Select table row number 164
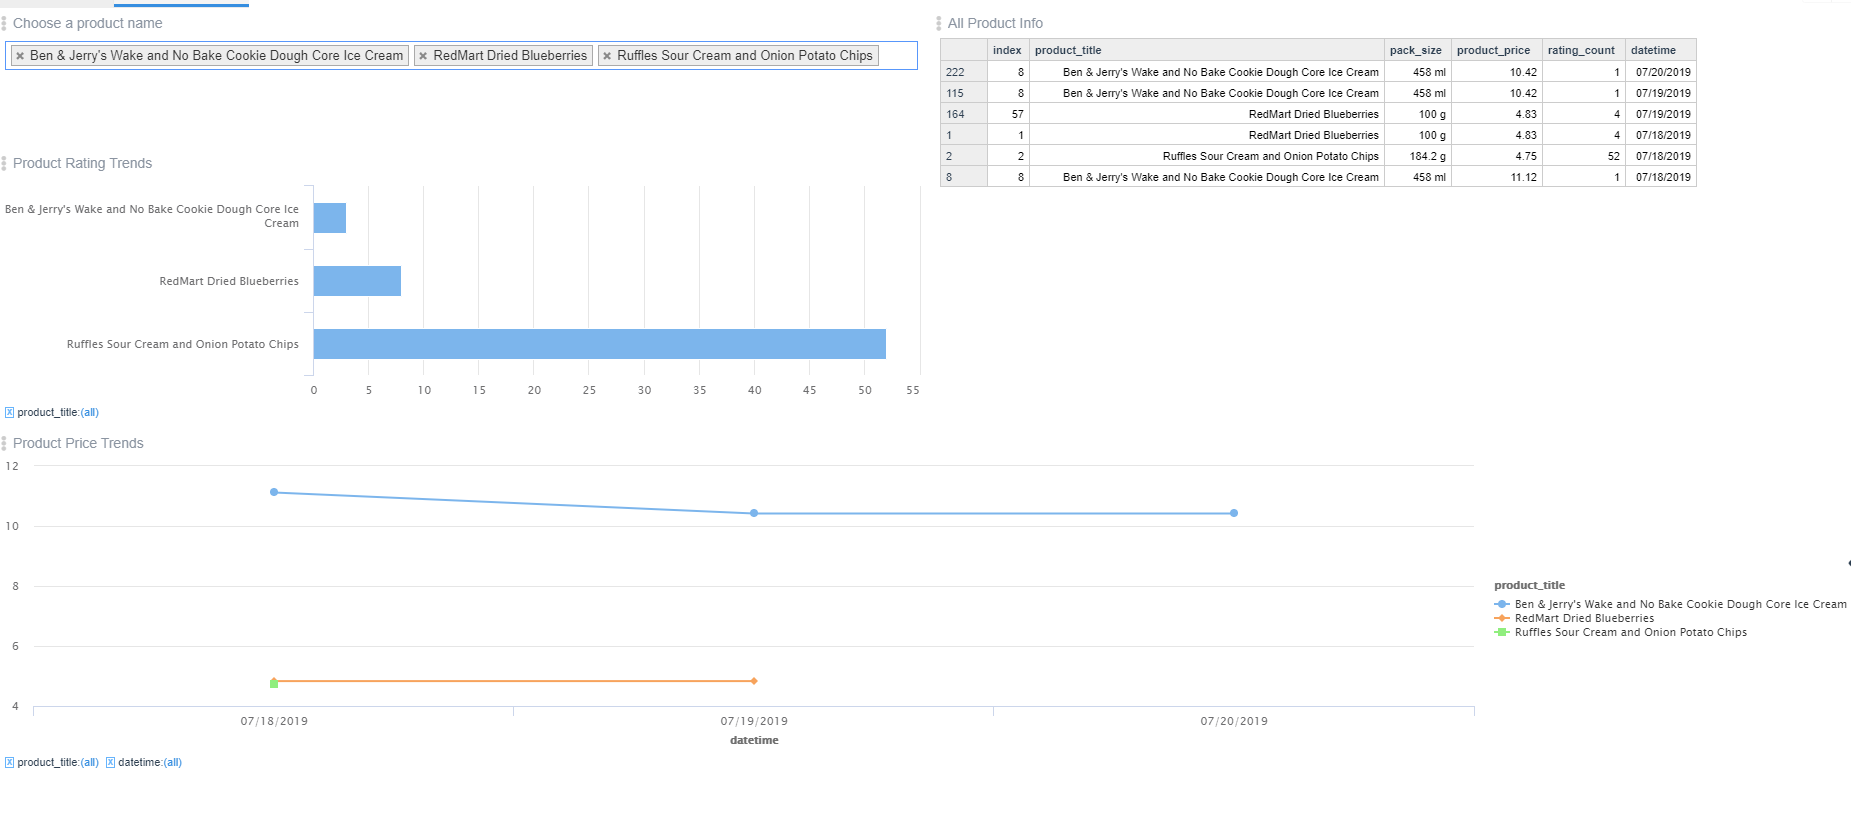 (x=964, y=114)
